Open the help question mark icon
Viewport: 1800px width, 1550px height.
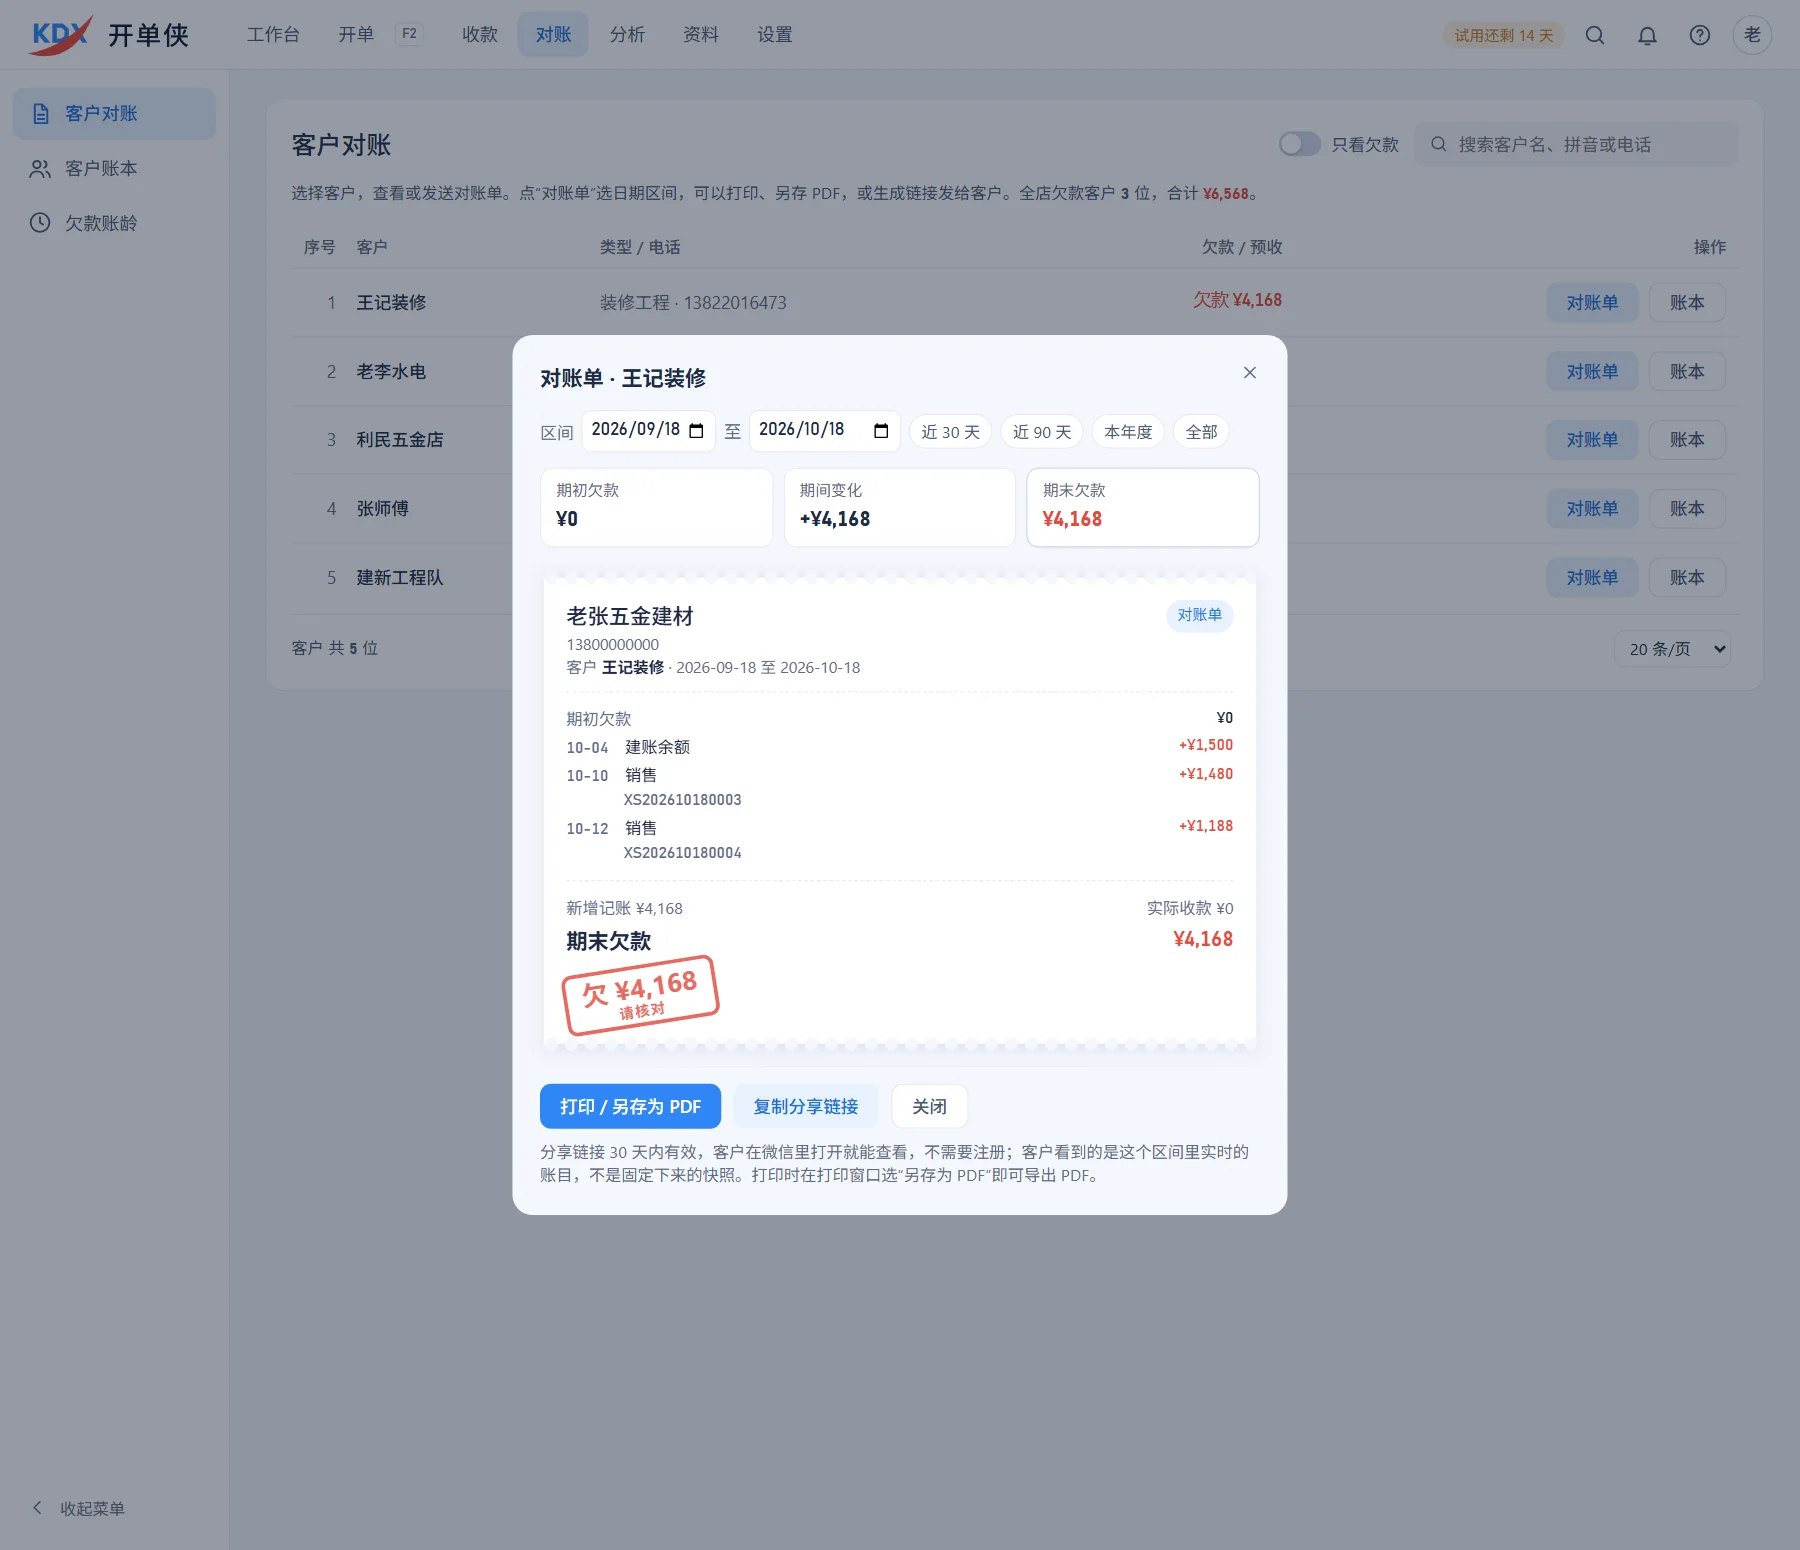pos(1700,35)
